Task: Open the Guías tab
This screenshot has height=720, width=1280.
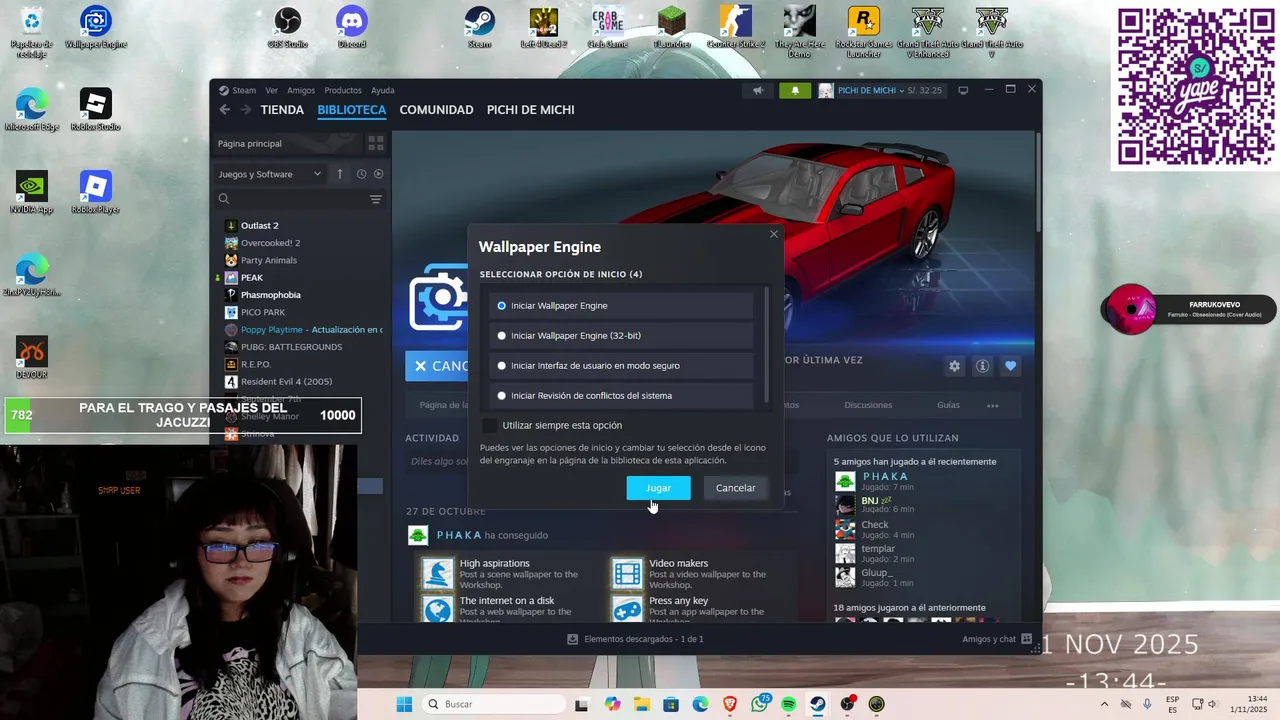Action: click(x=948, y=405)
